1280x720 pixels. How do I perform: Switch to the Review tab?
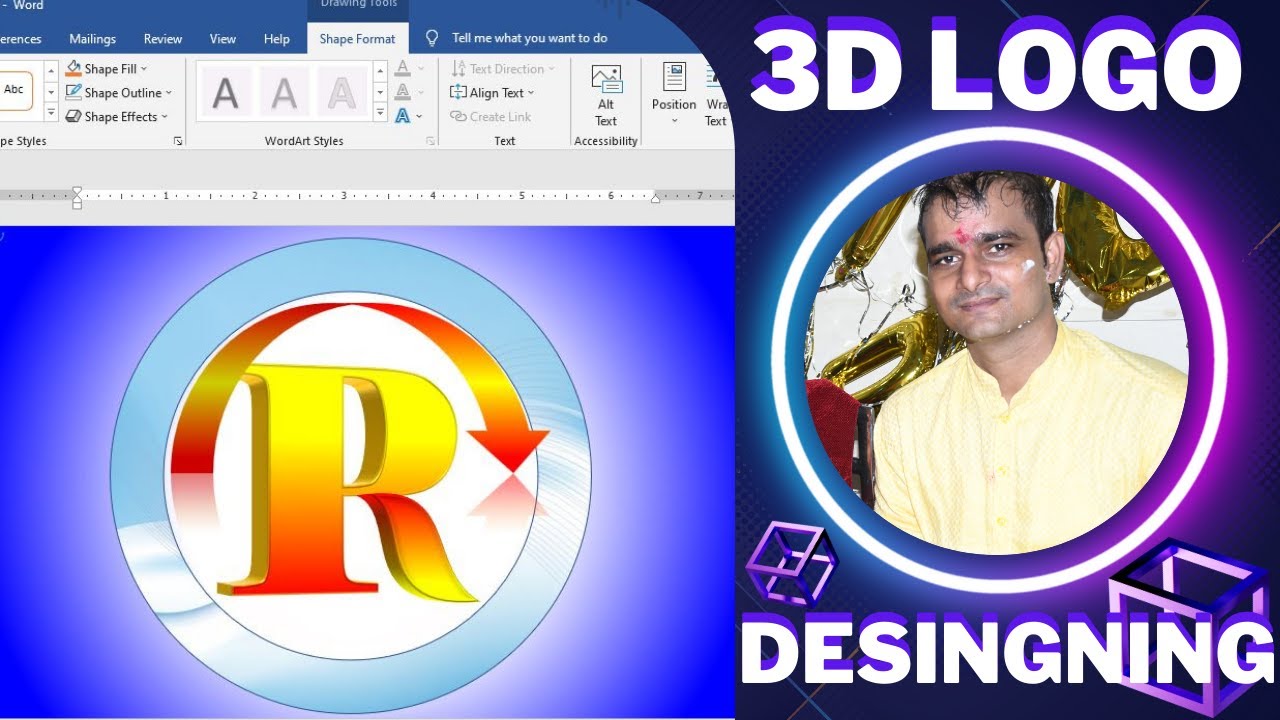pos(163,39)
